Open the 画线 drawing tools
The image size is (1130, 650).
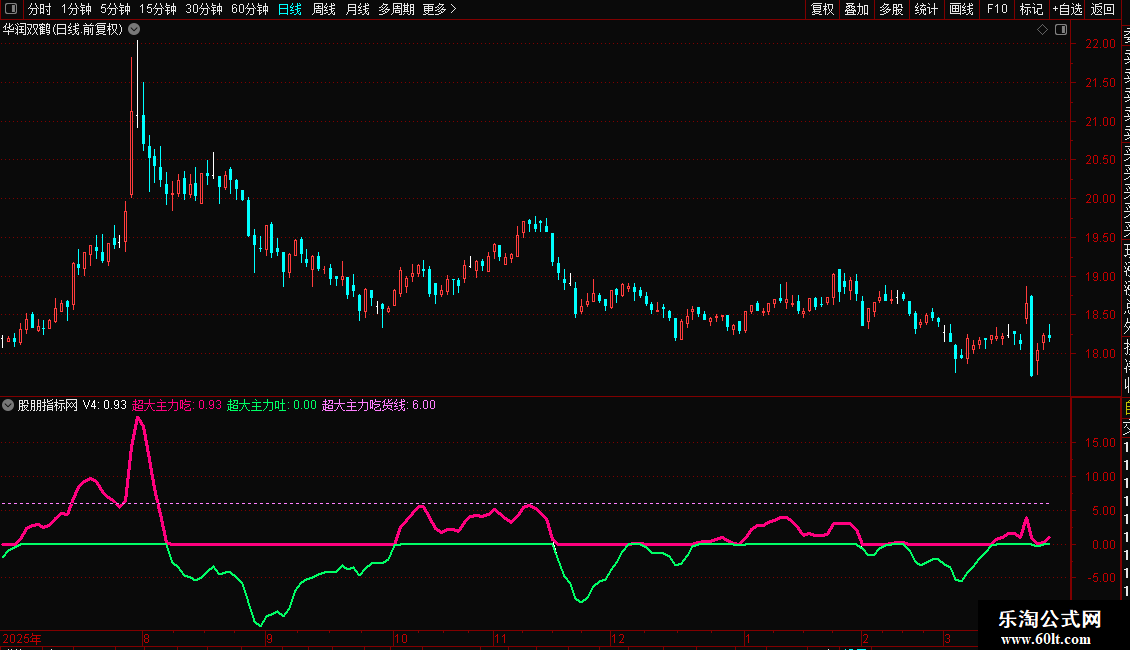961,9
